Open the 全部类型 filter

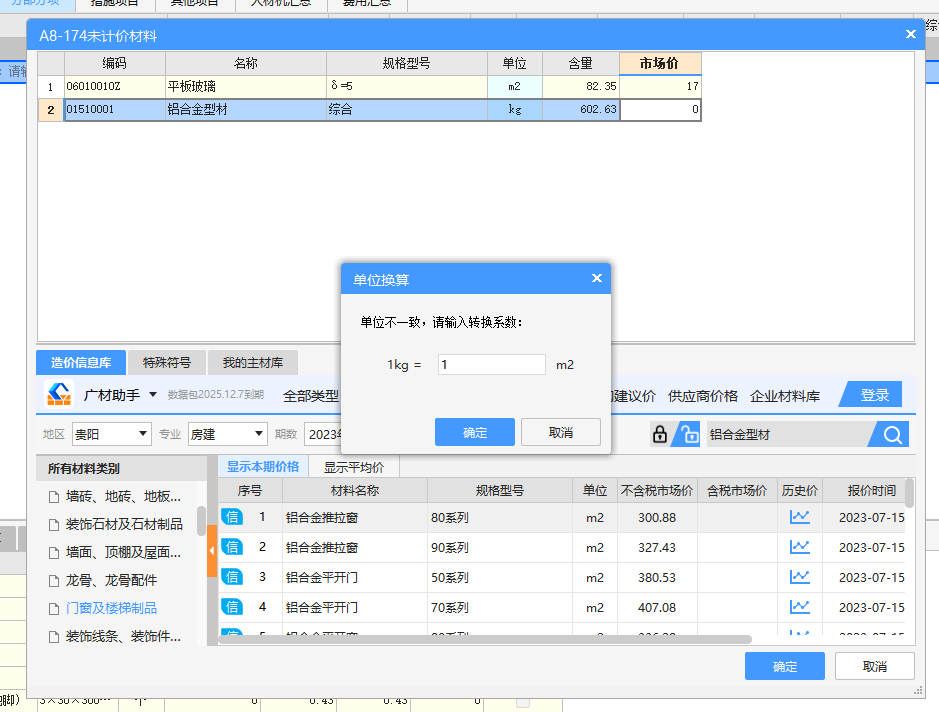311,396
